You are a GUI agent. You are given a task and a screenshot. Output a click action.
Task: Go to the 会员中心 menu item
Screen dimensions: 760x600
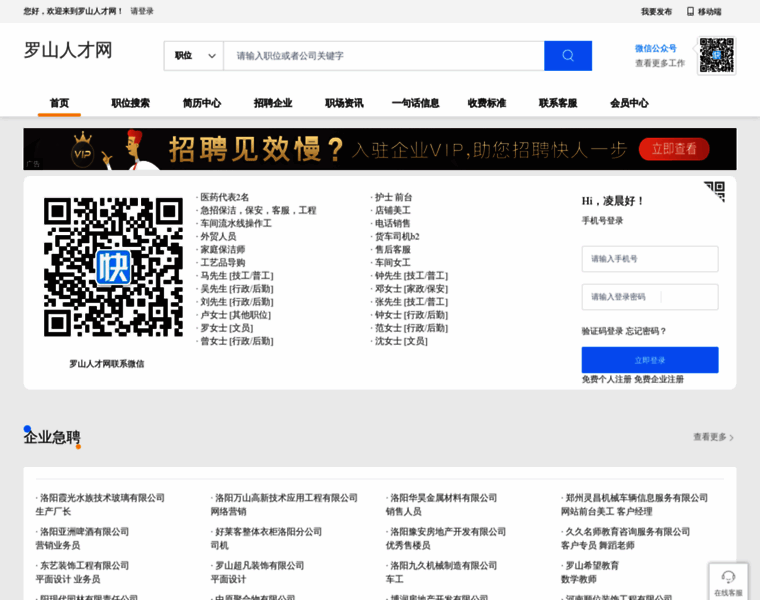click(629, 103)
